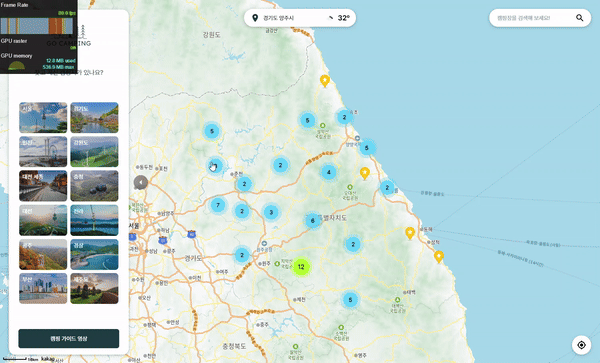The width and height of the screenshot is (600, 363).
Task: Select the 전라 cable car thumbnail
Action: tap(94, 220)
